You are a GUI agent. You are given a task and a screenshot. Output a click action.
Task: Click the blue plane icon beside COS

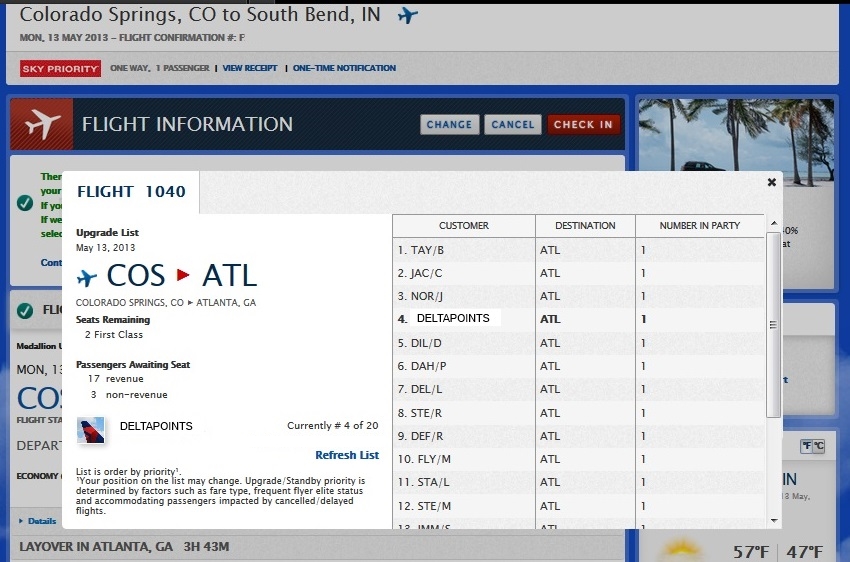[87, 277]
